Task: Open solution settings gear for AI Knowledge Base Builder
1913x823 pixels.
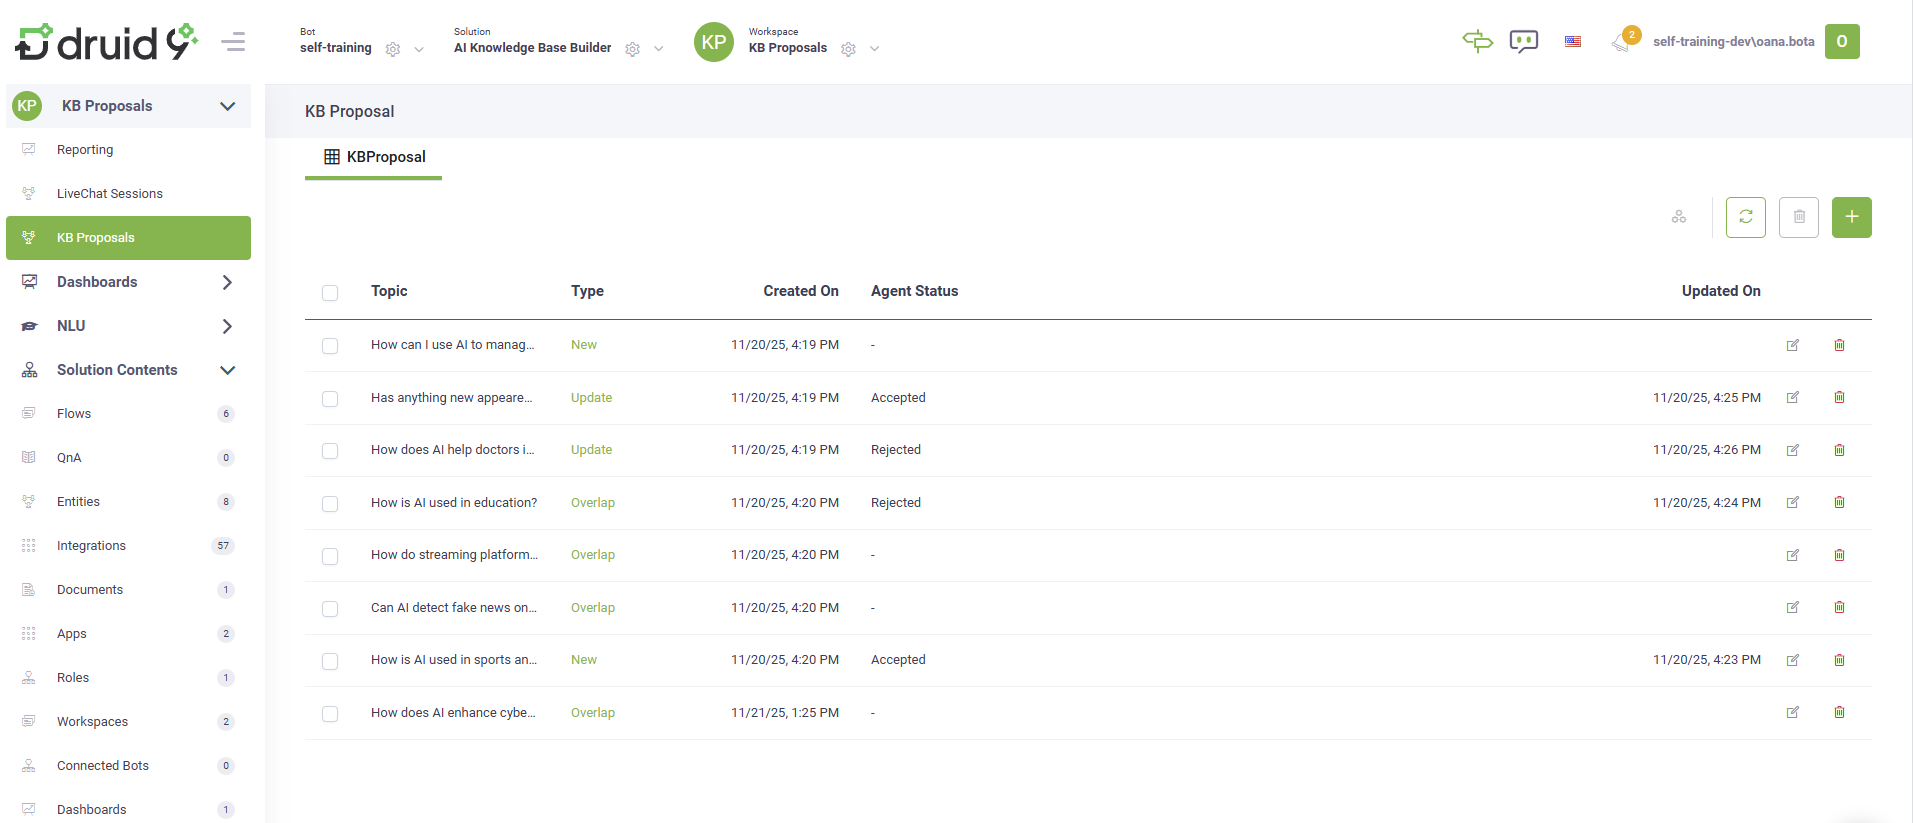Action: (633, 49)
